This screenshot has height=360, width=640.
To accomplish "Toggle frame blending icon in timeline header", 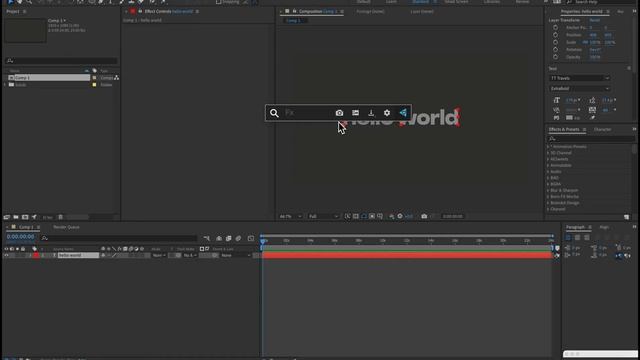I will 229,238.
